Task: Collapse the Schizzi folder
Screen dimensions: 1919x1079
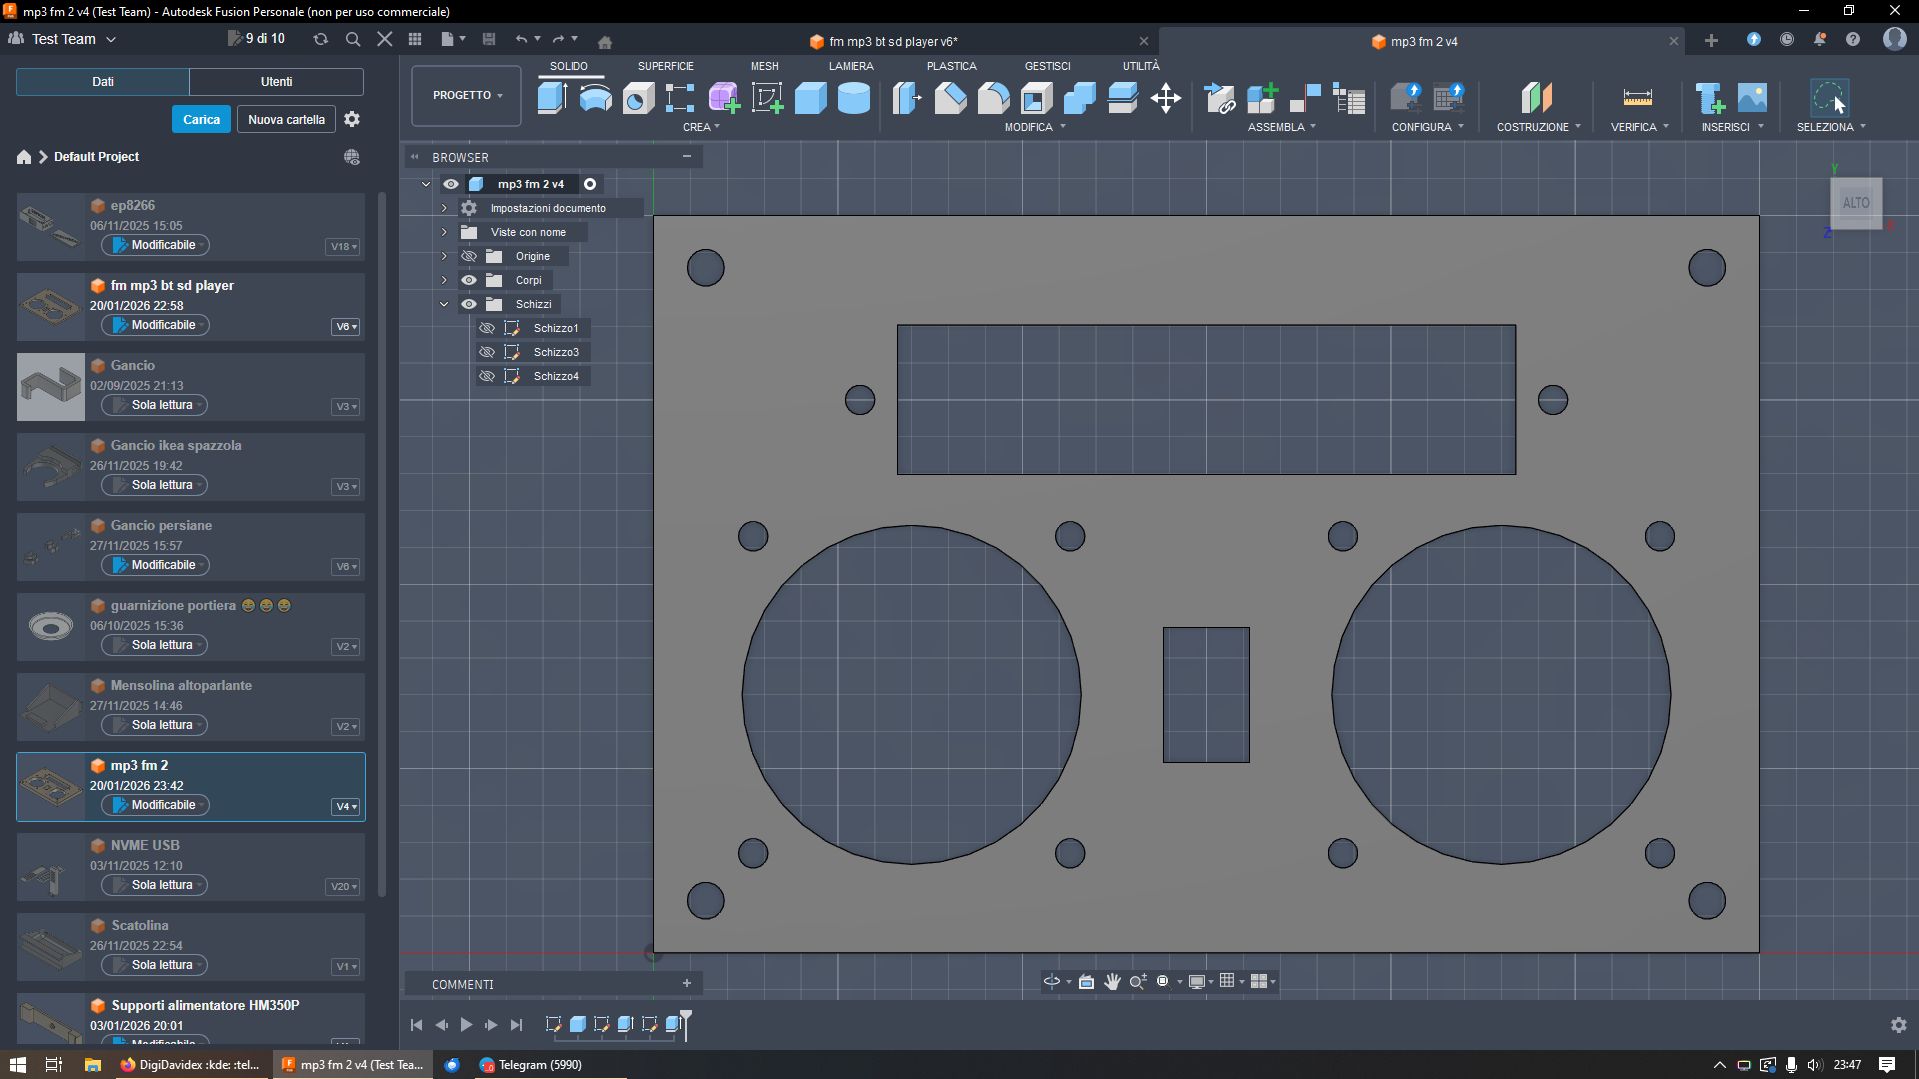Action: point(444,304)
